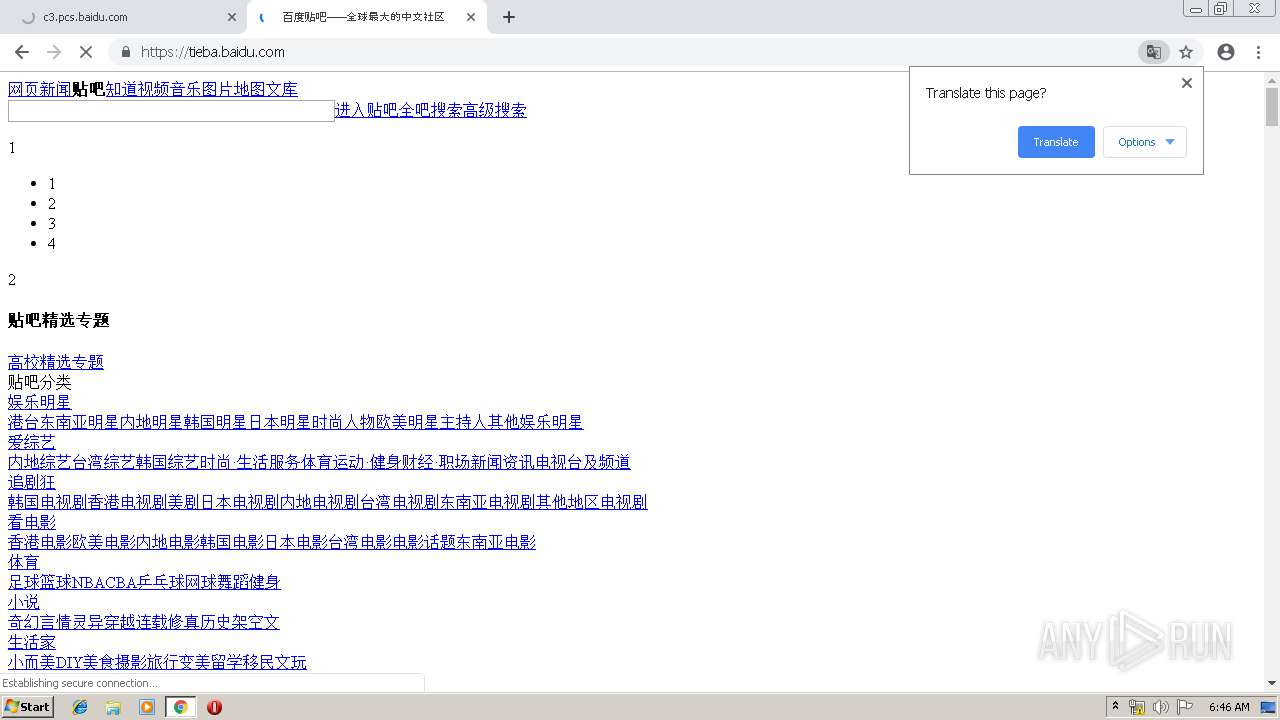Open the Windows Start menu

tap(28, 707)
